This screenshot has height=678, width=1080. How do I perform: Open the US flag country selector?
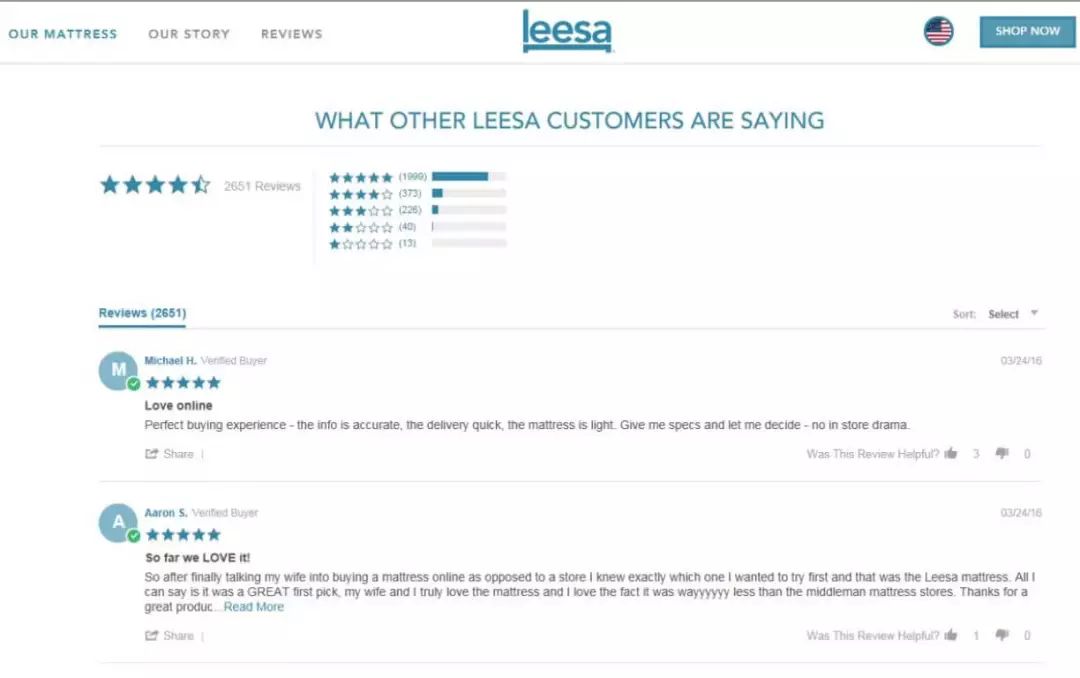(x=938, y=31)
